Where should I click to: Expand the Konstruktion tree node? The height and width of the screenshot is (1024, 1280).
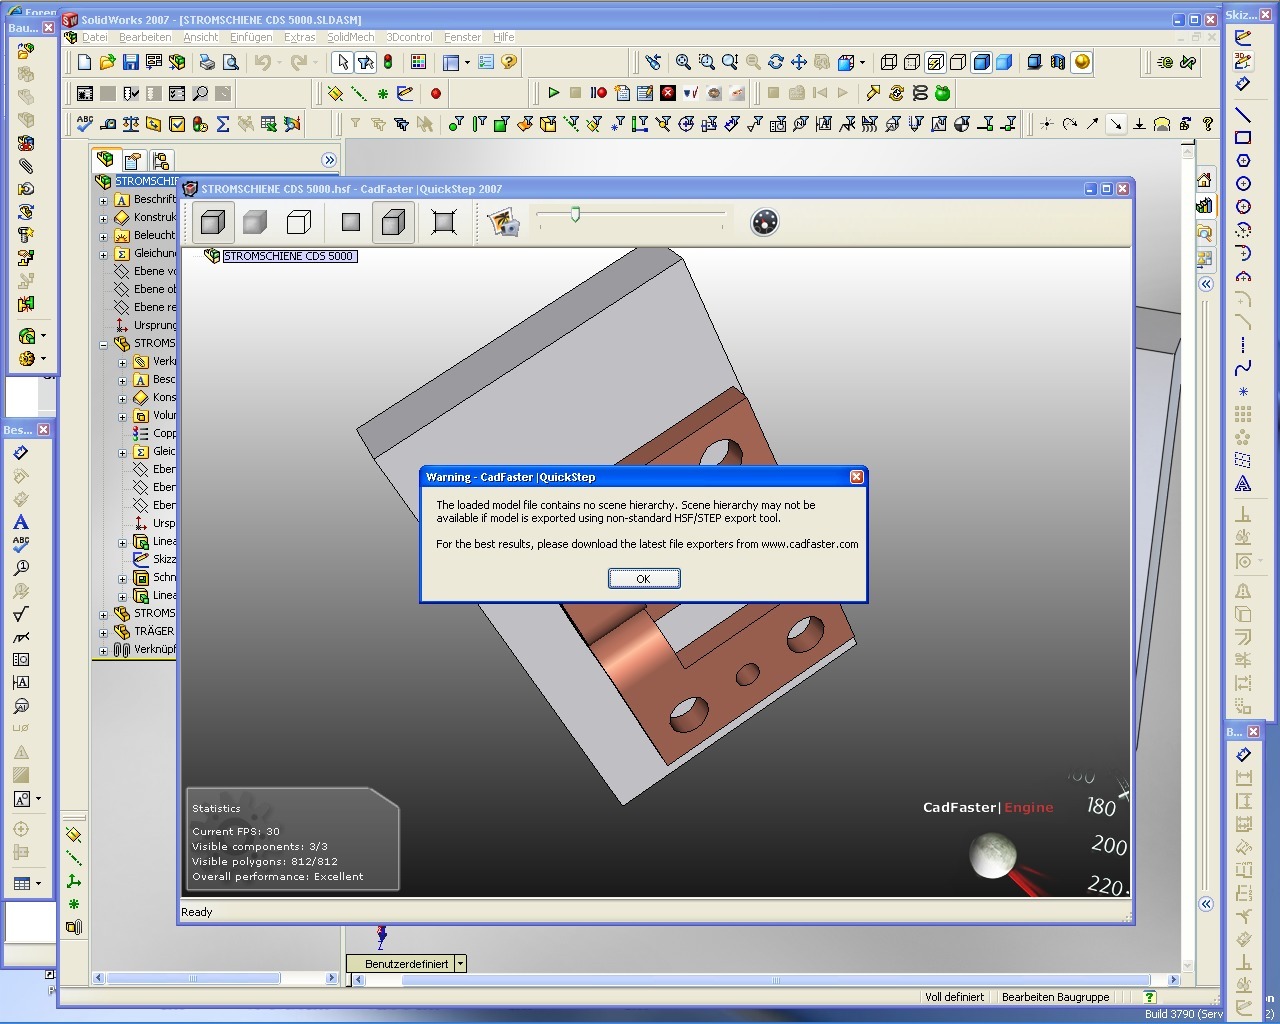tap(103, 218)
